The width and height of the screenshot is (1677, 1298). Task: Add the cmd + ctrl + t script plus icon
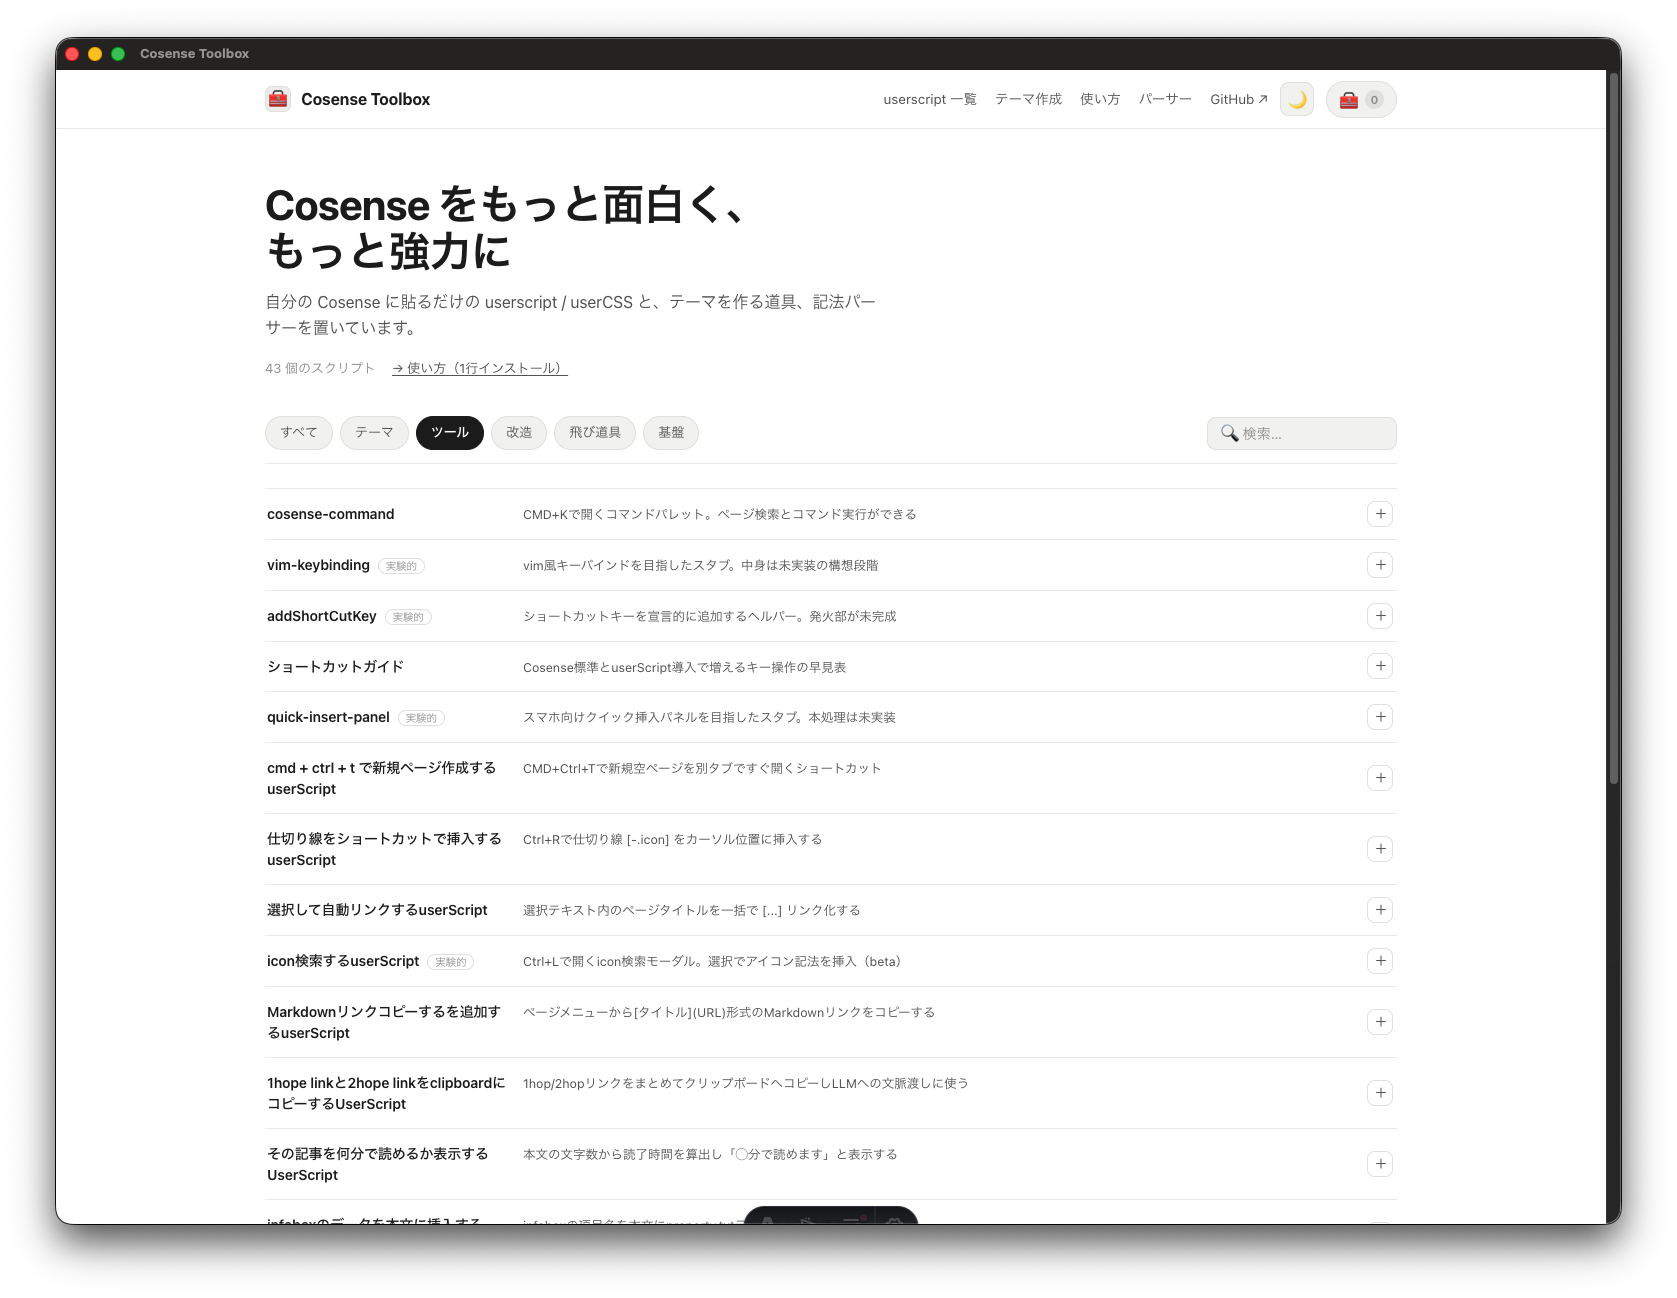[x=1380, y=778]
